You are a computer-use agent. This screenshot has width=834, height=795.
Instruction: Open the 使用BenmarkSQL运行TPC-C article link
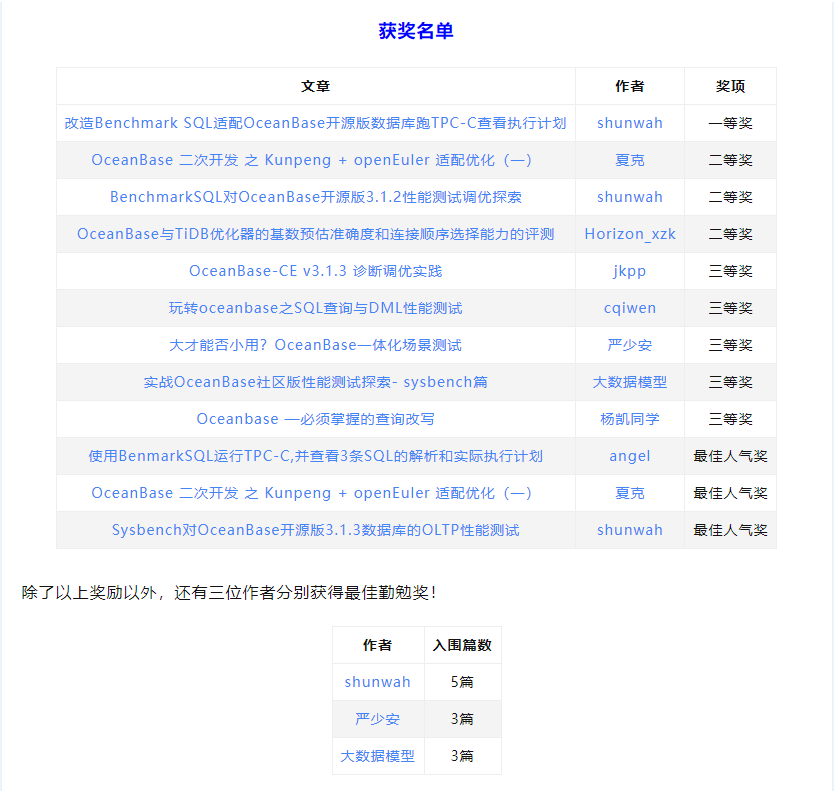315,456
